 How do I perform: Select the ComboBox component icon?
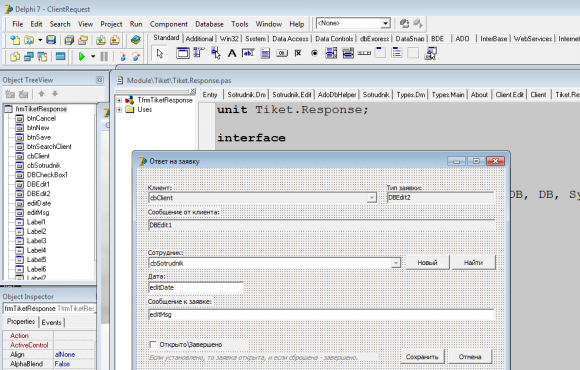[x=348, y=53]
